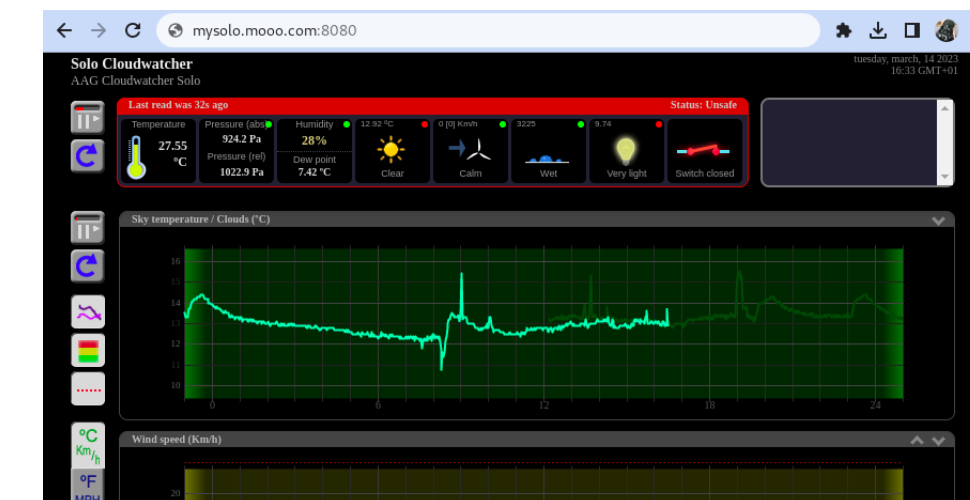Collapse the Sky temperature / Clouds panel chevron
Image resolution: width=970 pixels, height=500 pixels.
938,220
